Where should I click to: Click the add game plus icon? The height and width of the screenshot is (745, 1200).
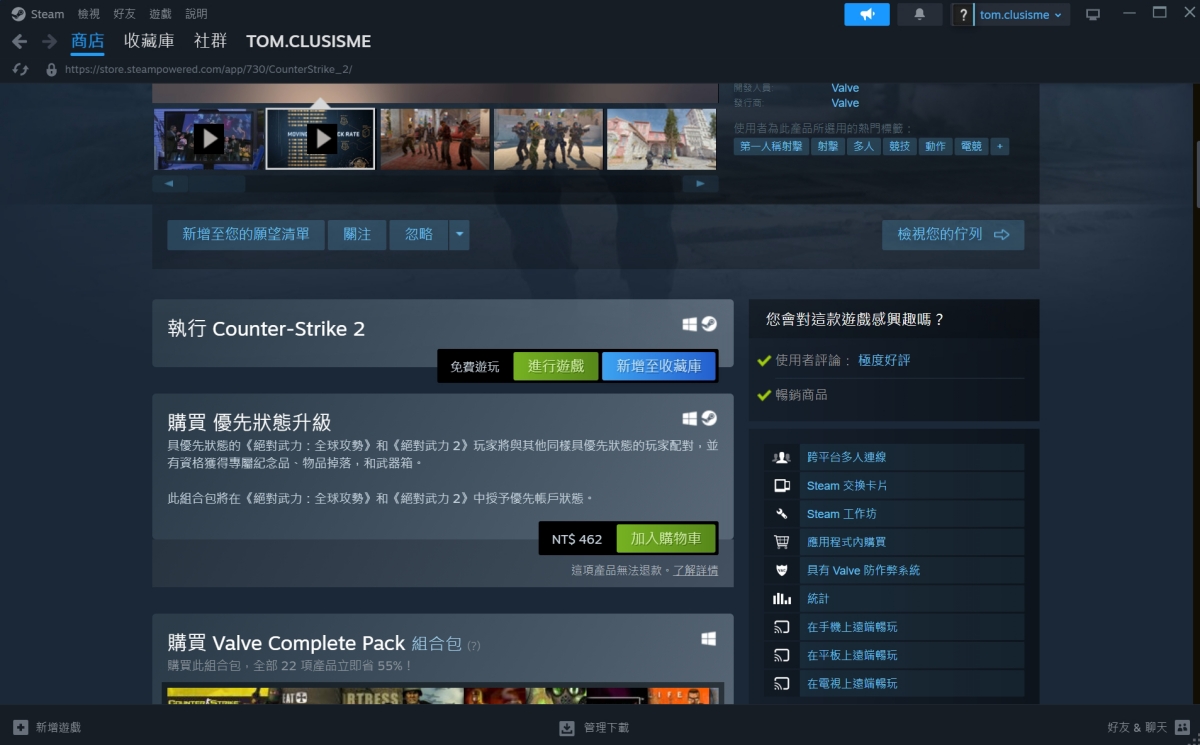point(20,727)
